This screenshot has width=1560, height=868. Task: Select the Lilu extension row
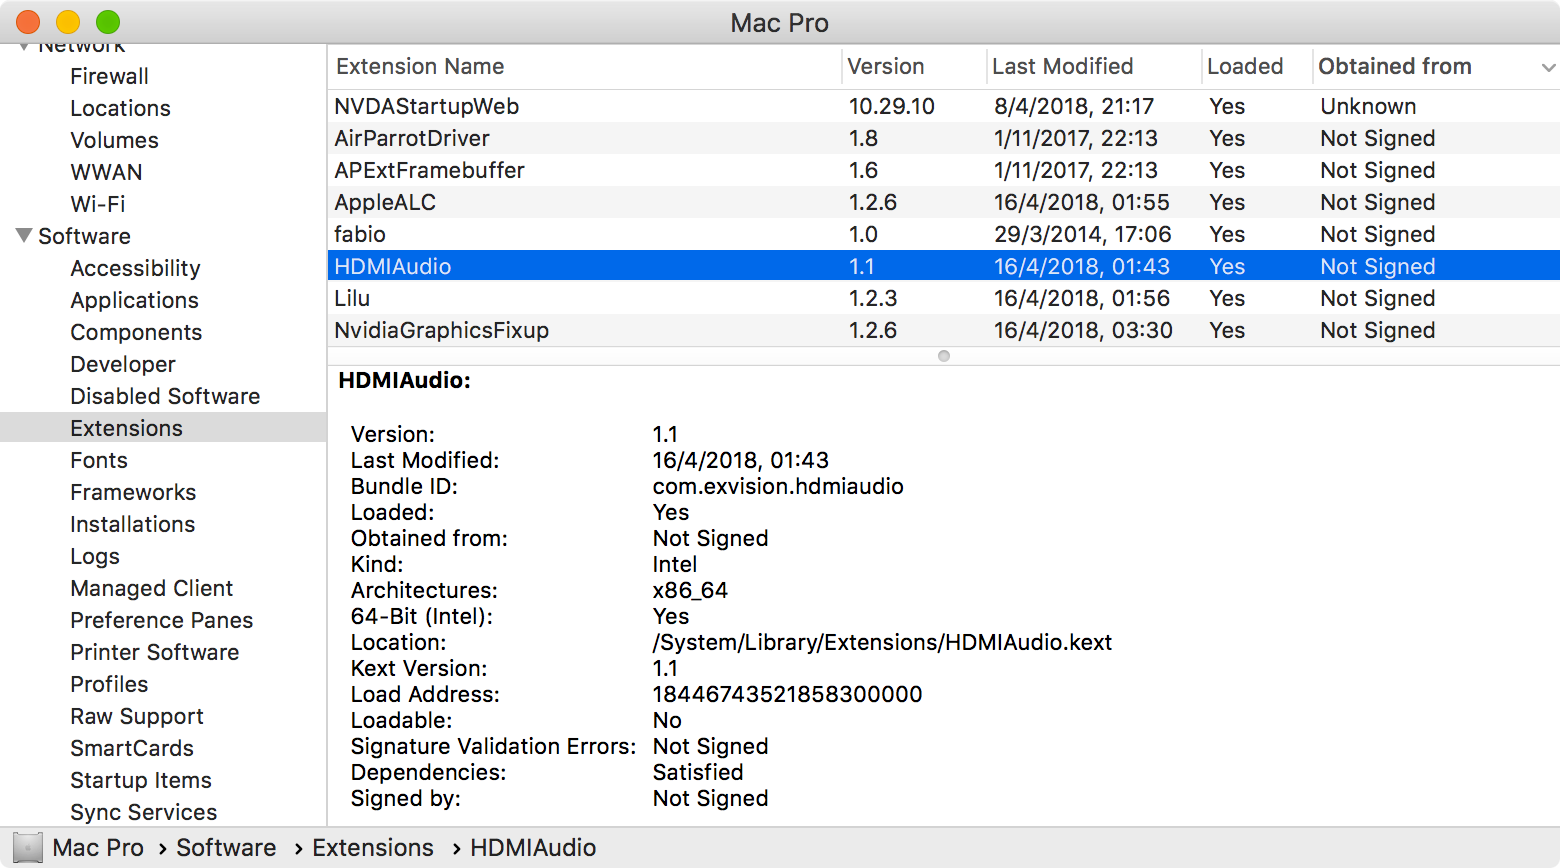(x=944, y=298)
